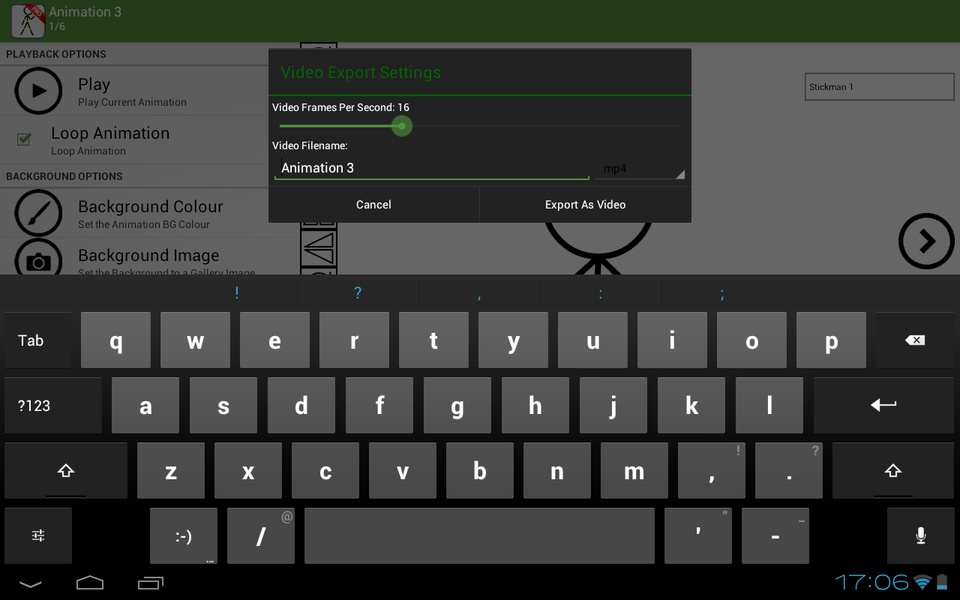960x600 pixels.
Task: Tap the return arrow key
Action: pos(883,405)
